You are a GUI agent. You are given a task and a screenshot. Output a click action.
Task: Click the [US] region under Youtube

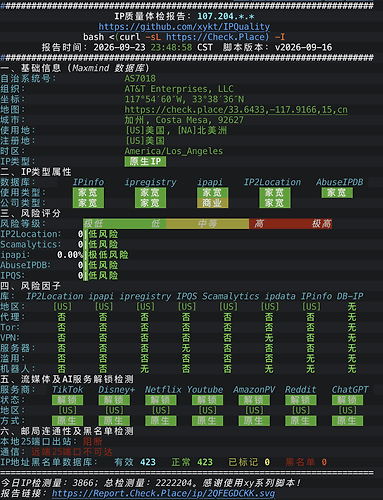pos(207,410)
